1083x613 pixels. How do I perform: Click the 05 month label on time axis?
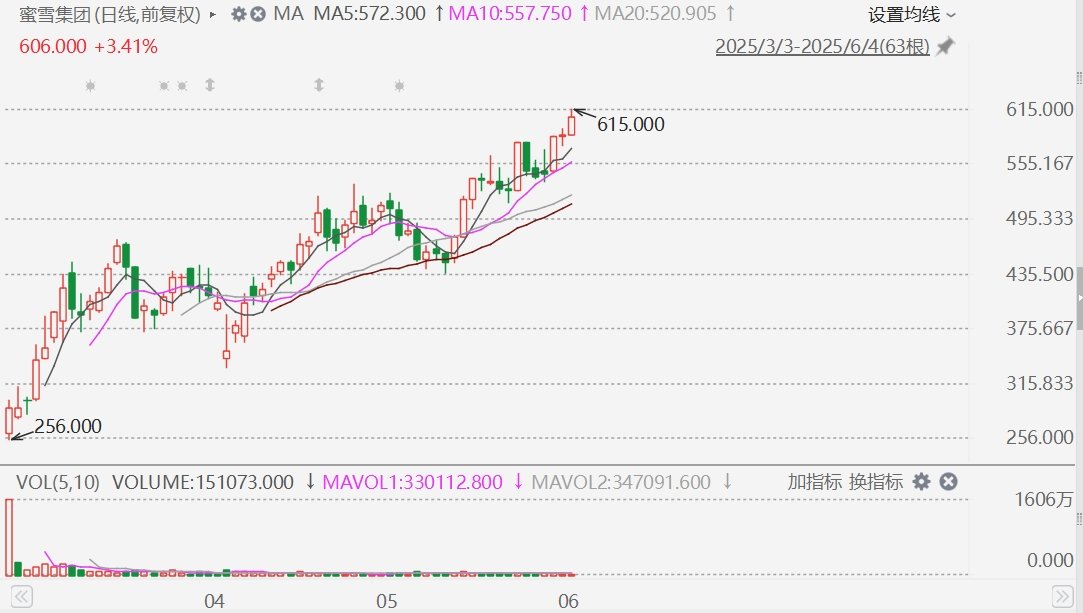click(x=387, y=601)
